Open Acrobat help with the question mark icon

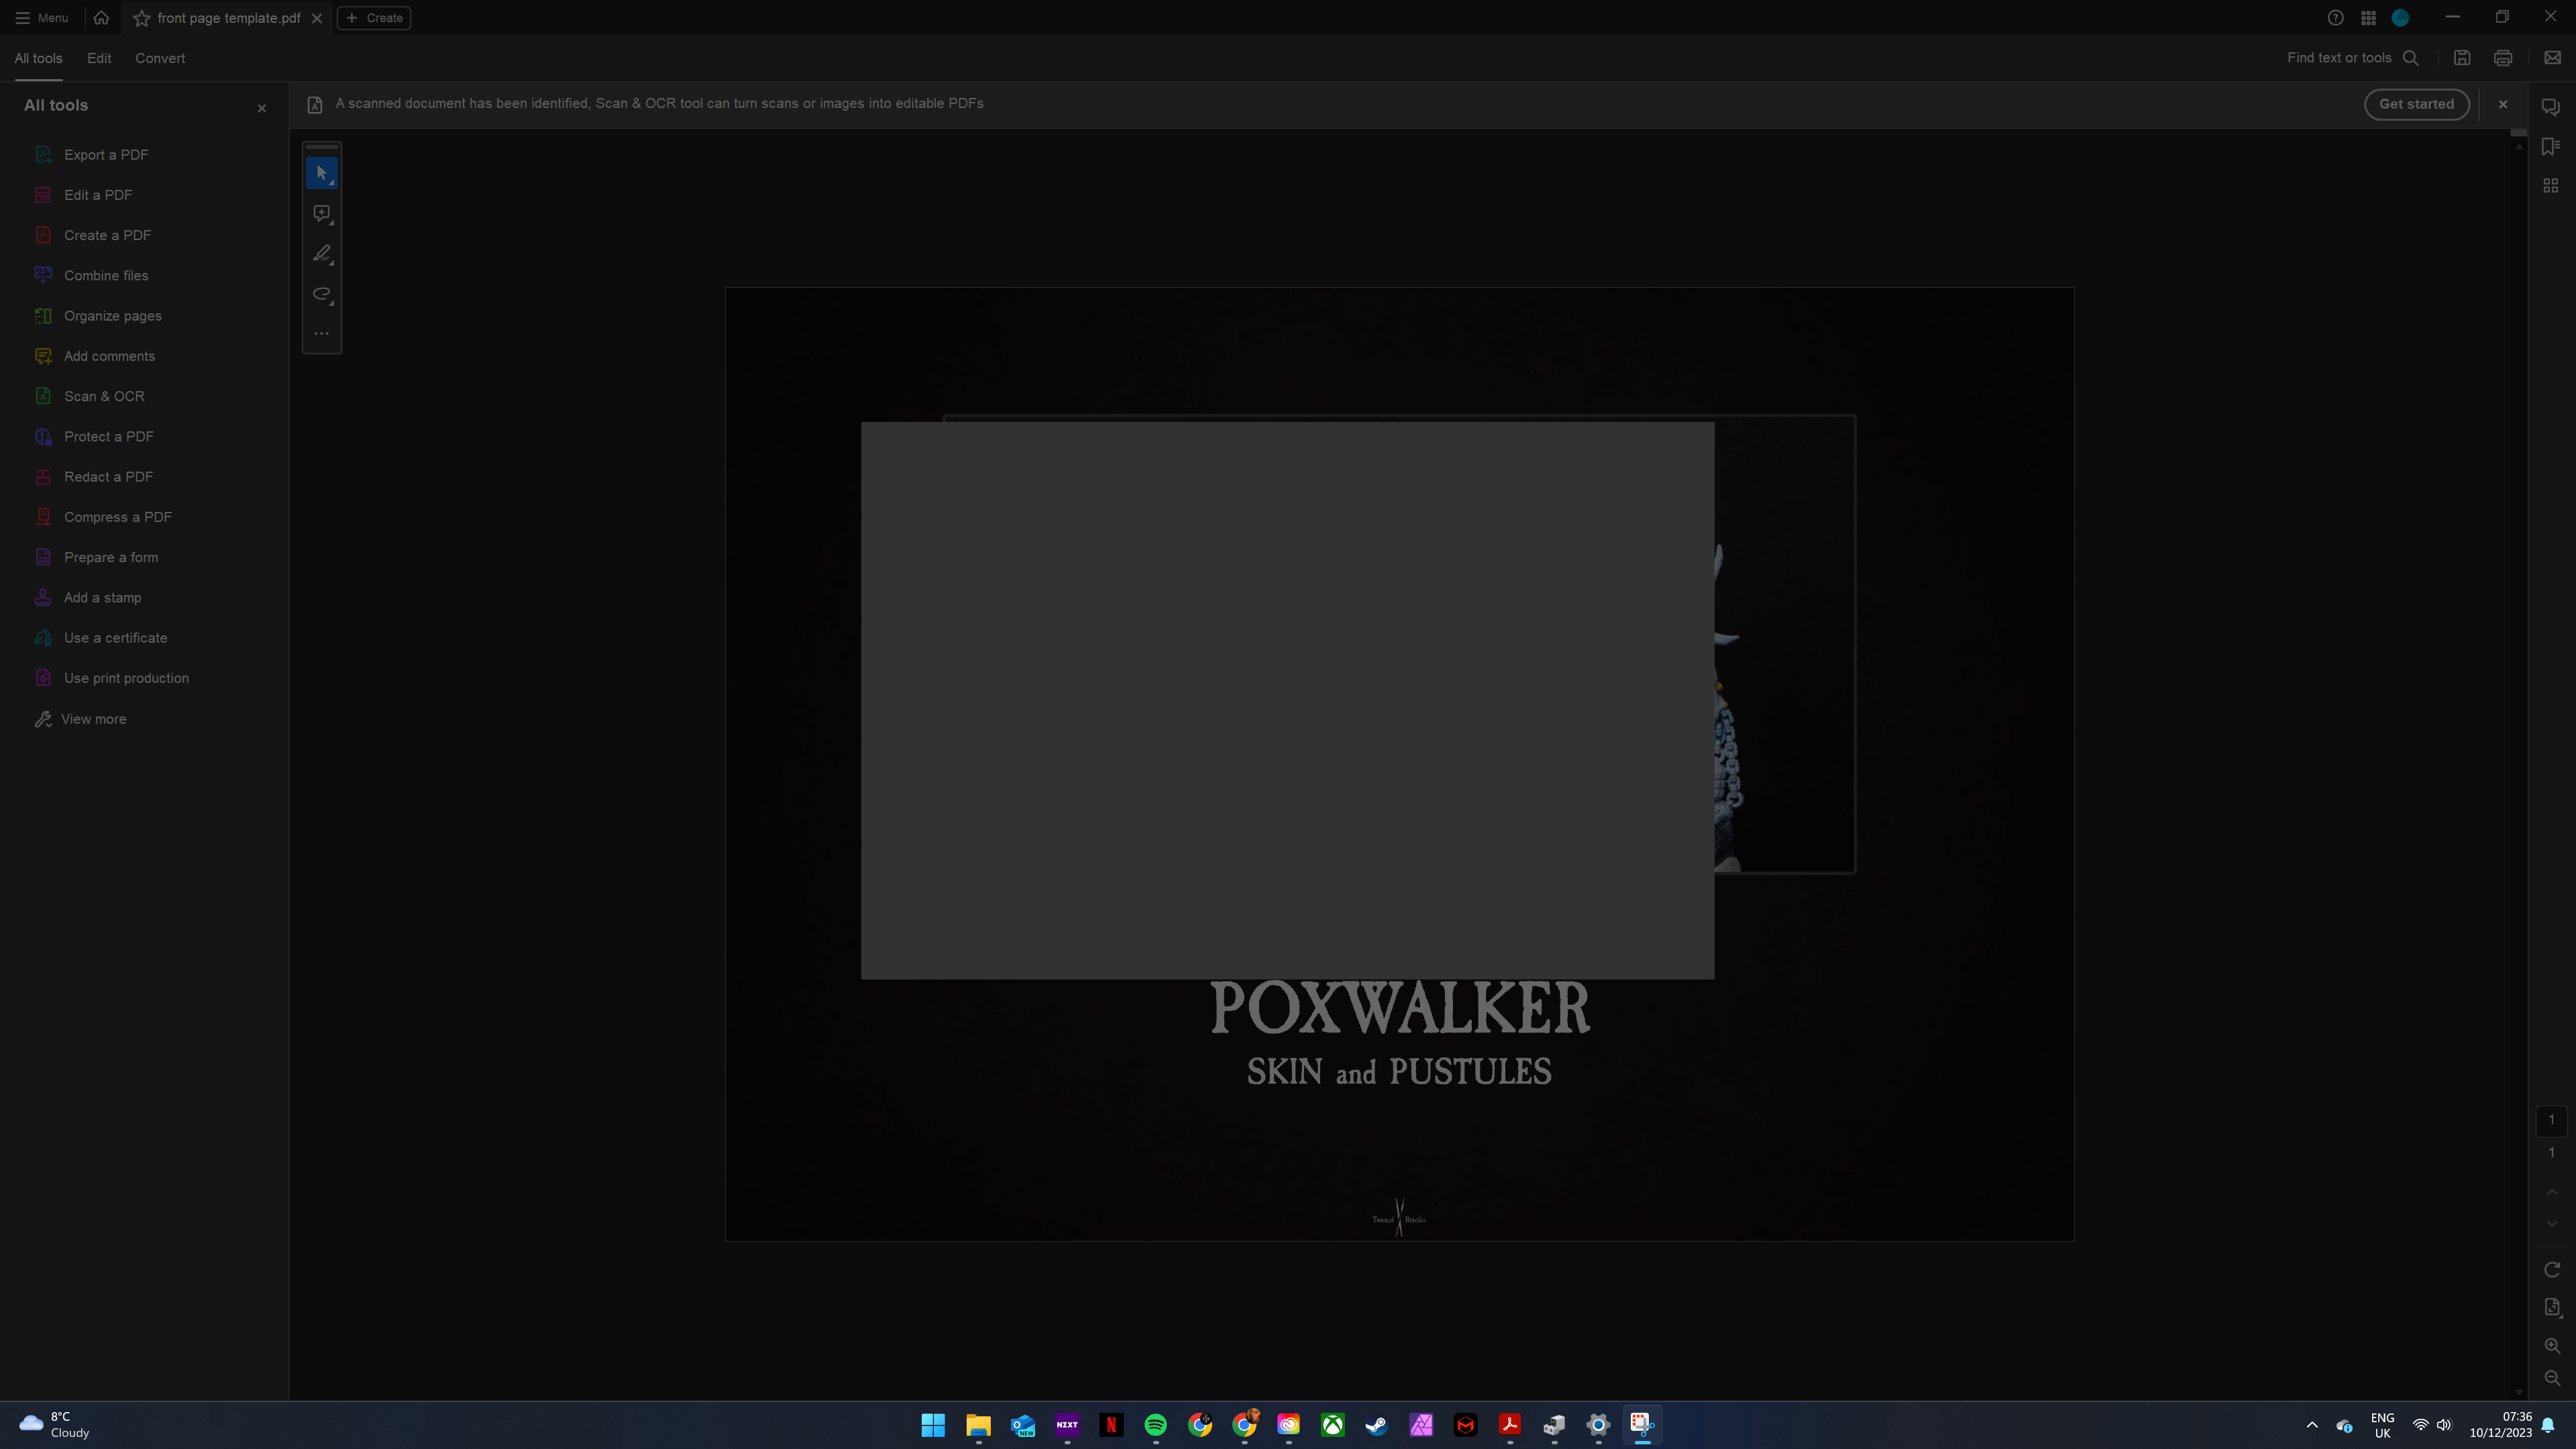pos(2335,17)
